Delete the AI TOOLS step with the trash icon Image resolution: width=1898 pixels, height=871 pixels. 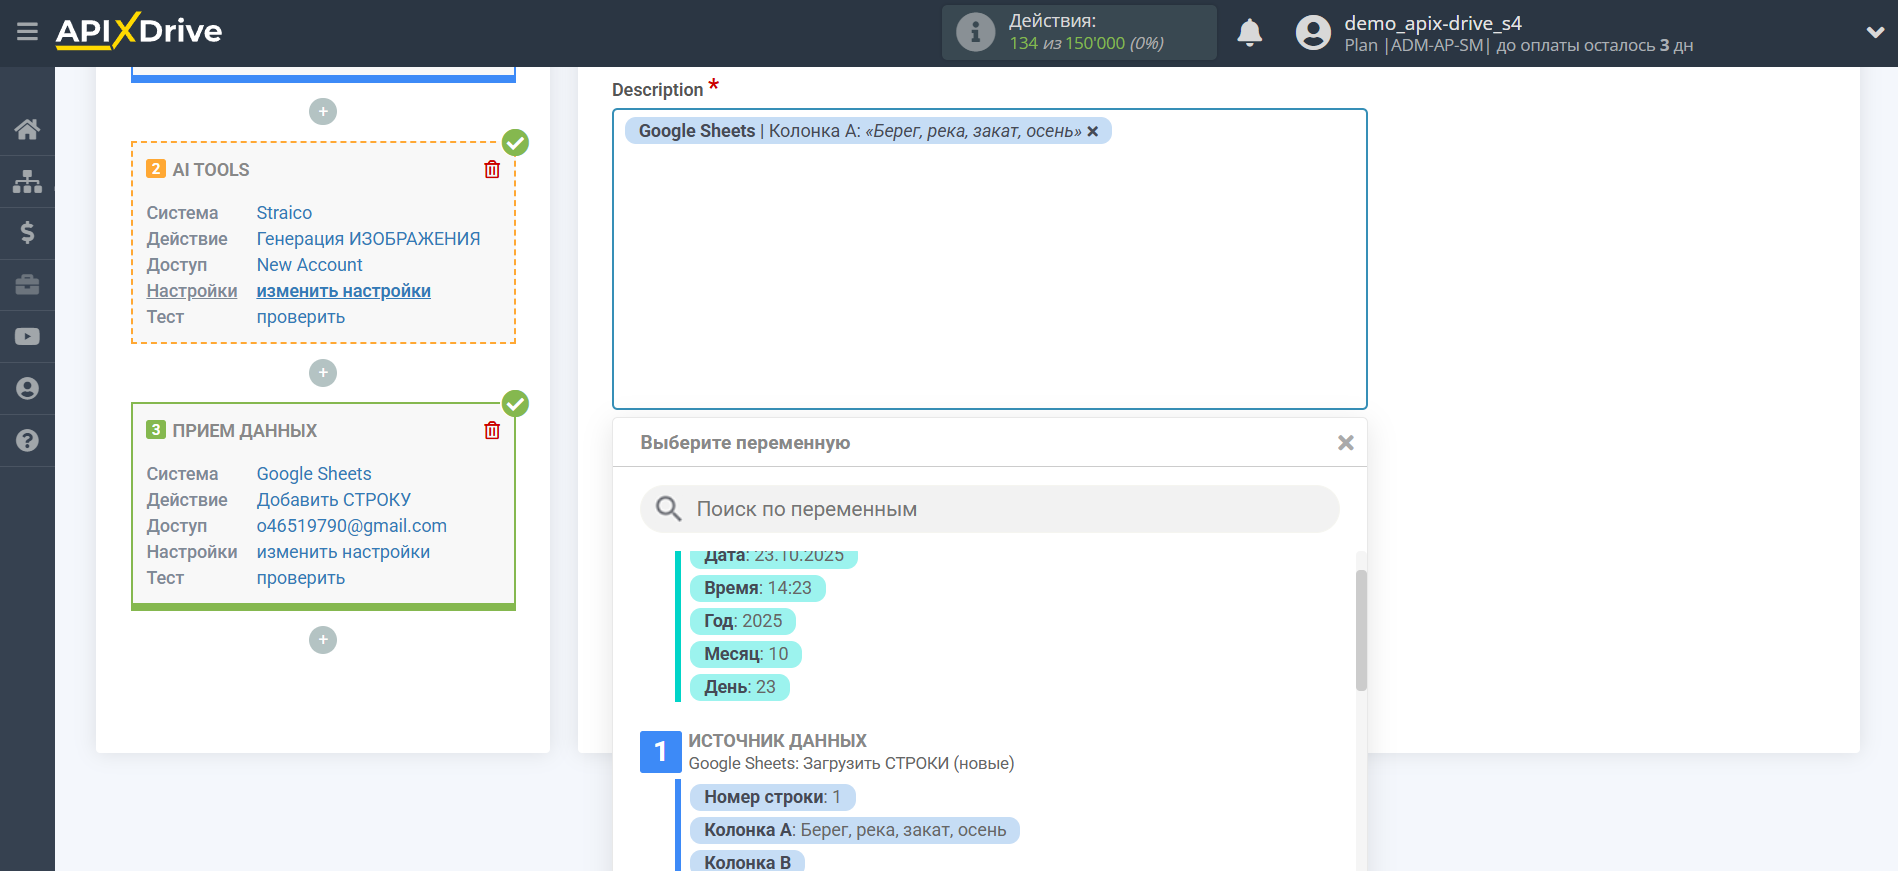(492, 170)
